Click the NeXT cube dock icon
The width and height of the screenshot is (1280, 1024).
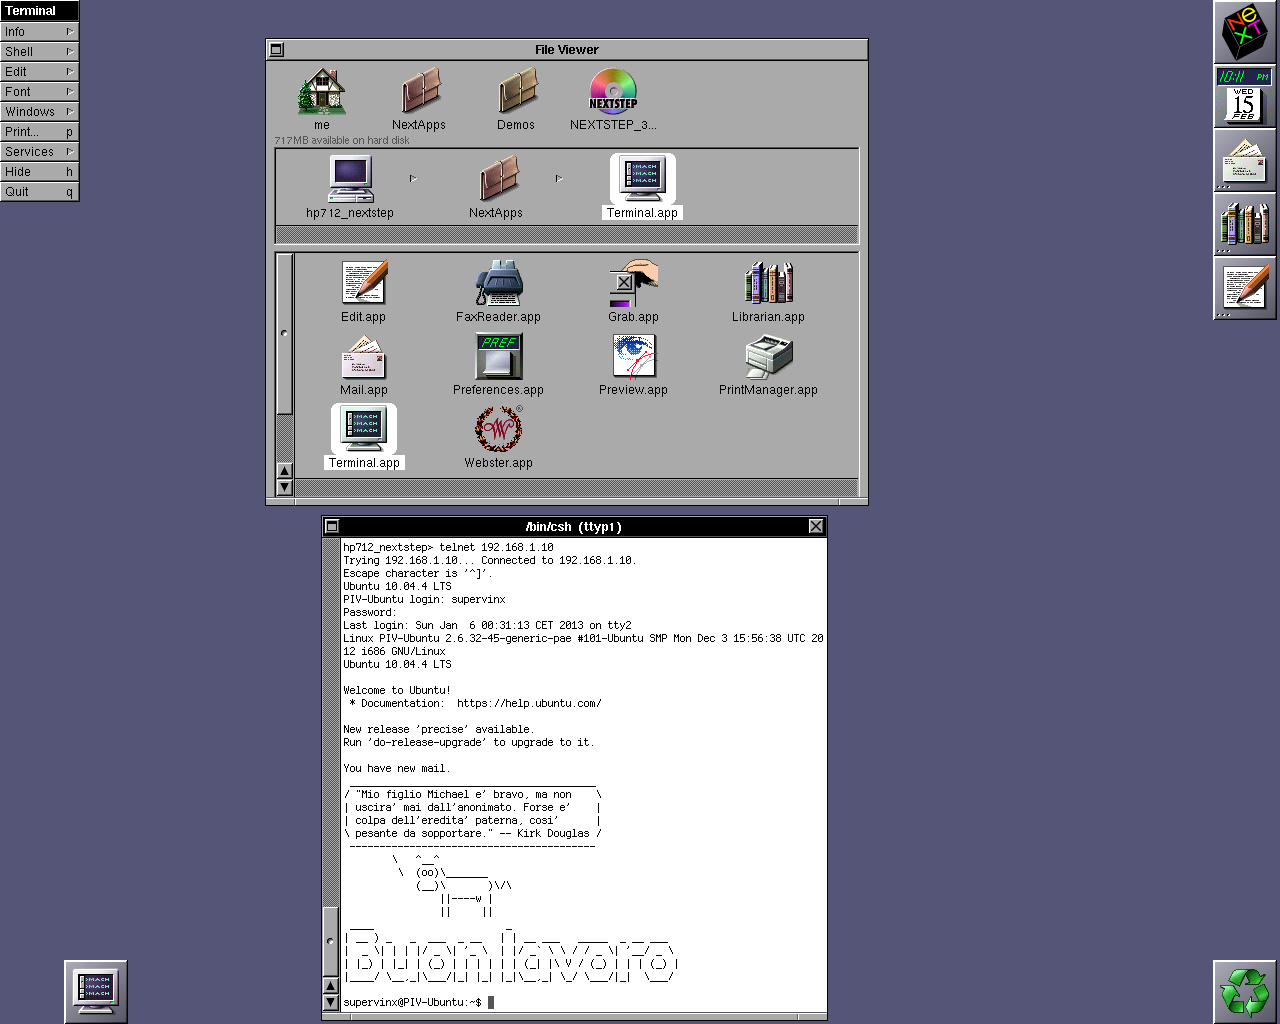coord(1244,32)
